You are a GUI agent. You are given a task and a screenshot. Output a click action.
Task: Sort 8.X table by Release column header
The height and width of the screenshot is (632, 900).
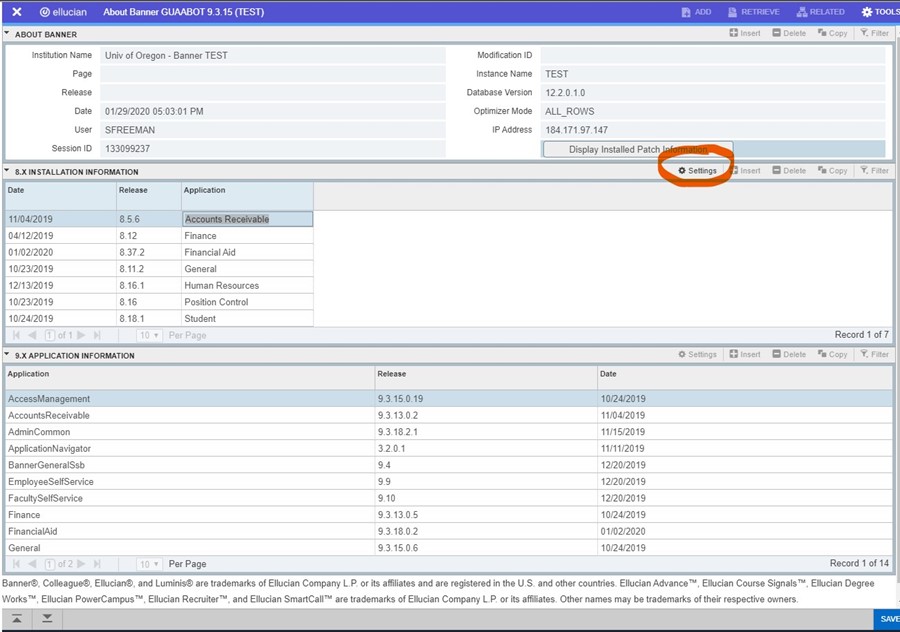149,196
